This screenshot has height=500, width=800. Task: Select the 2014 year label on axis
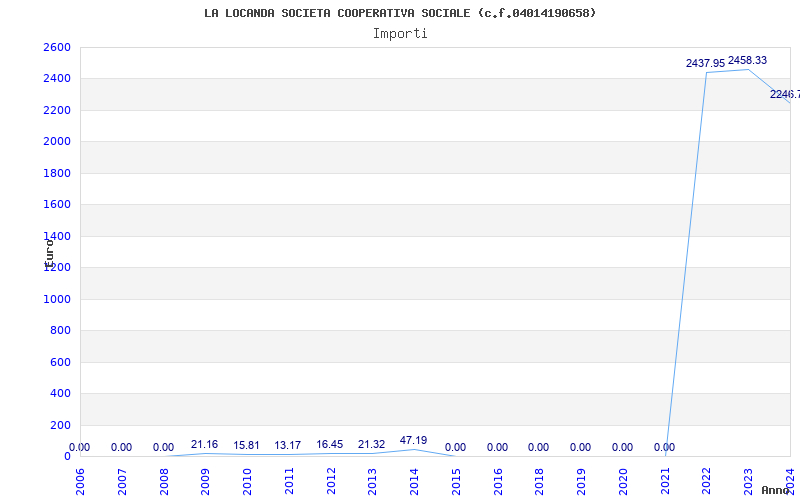414,482
